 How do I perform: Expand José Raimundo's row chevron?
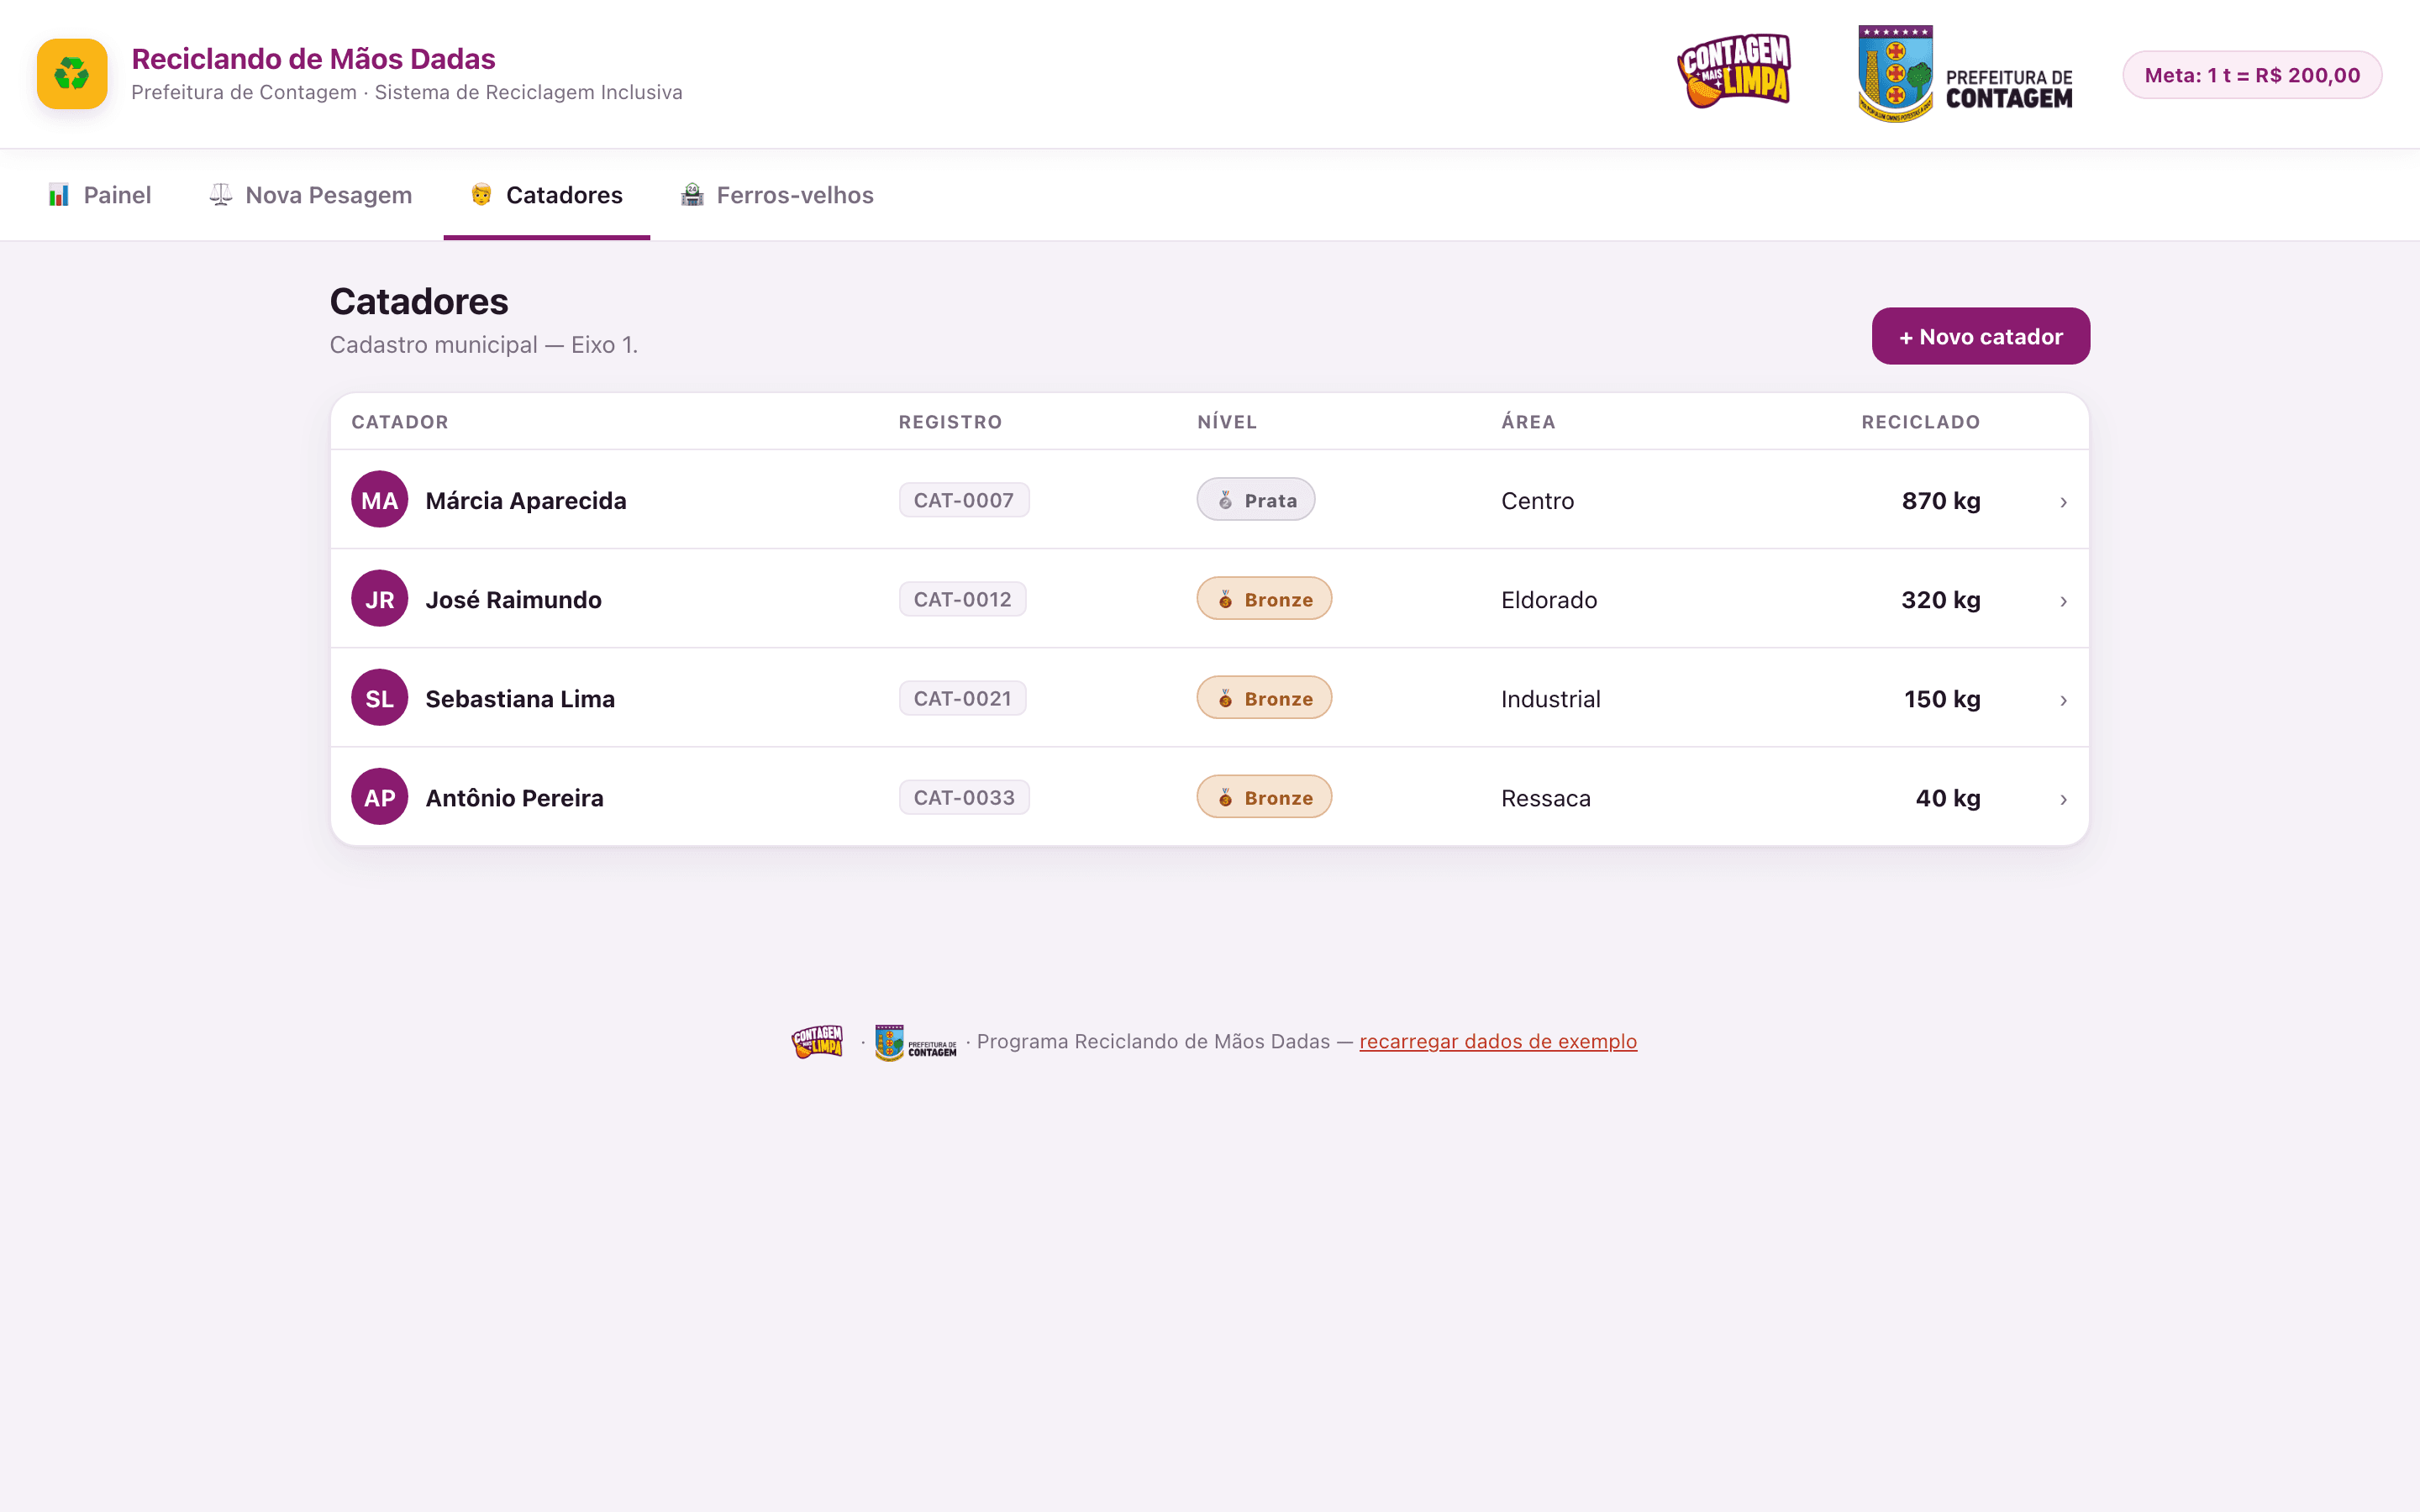click(x=2063, y=601)
